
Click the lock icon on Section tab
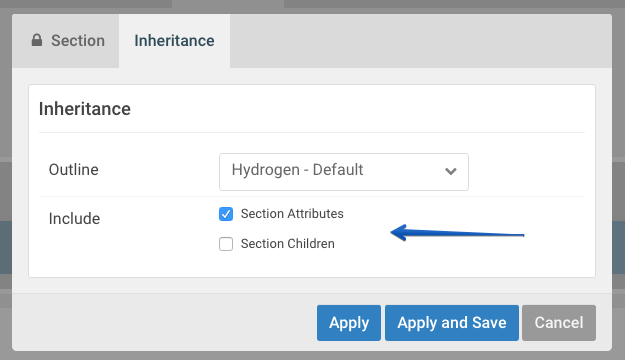click(37, 40)
